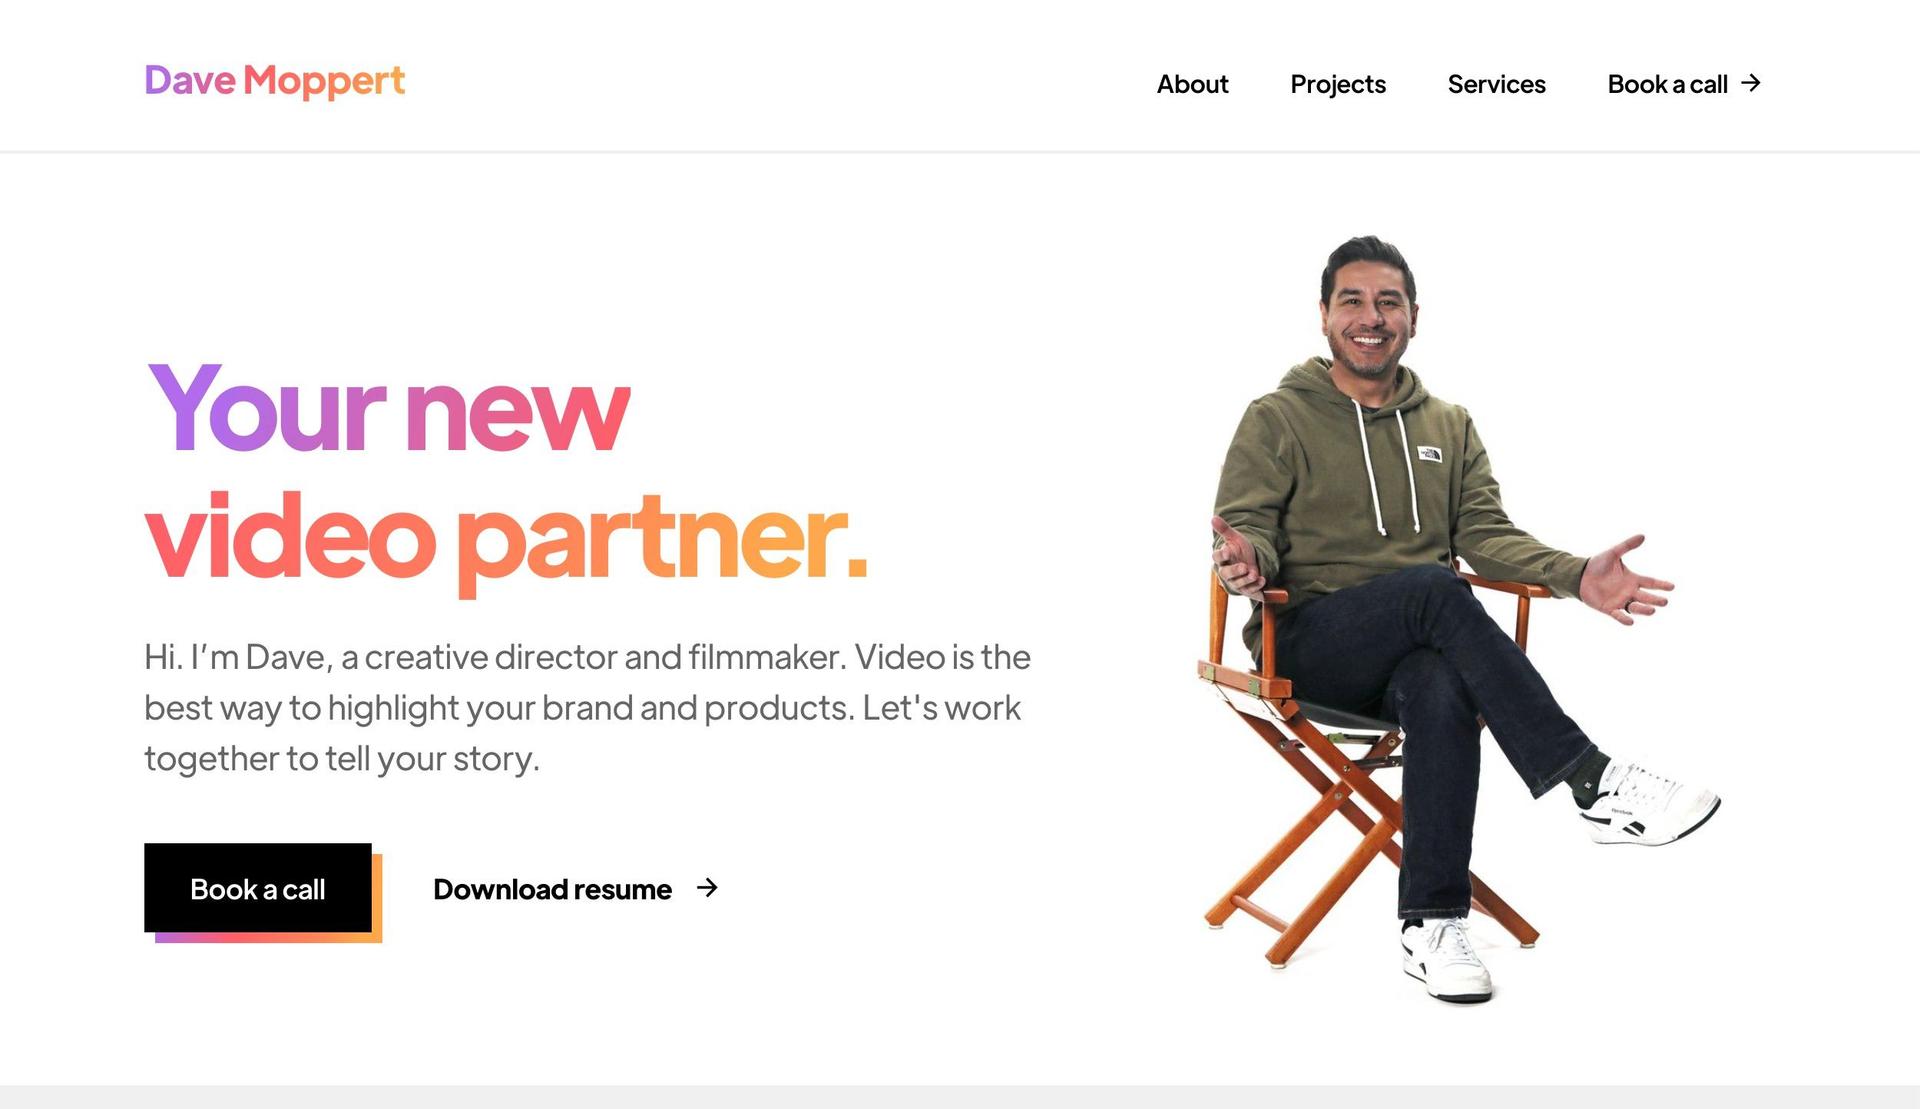Click the gradient shadow beneath Book a call button

click(269, 938)
